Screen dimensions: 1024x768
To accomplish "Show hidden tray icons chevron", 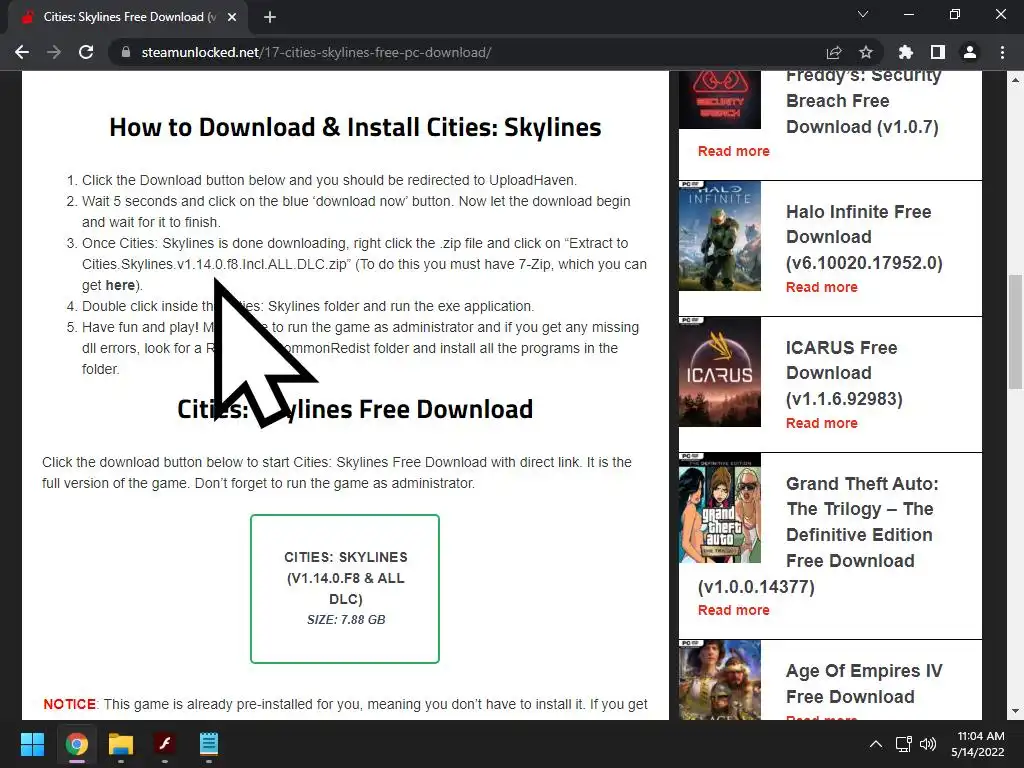I will coord(876,744).
